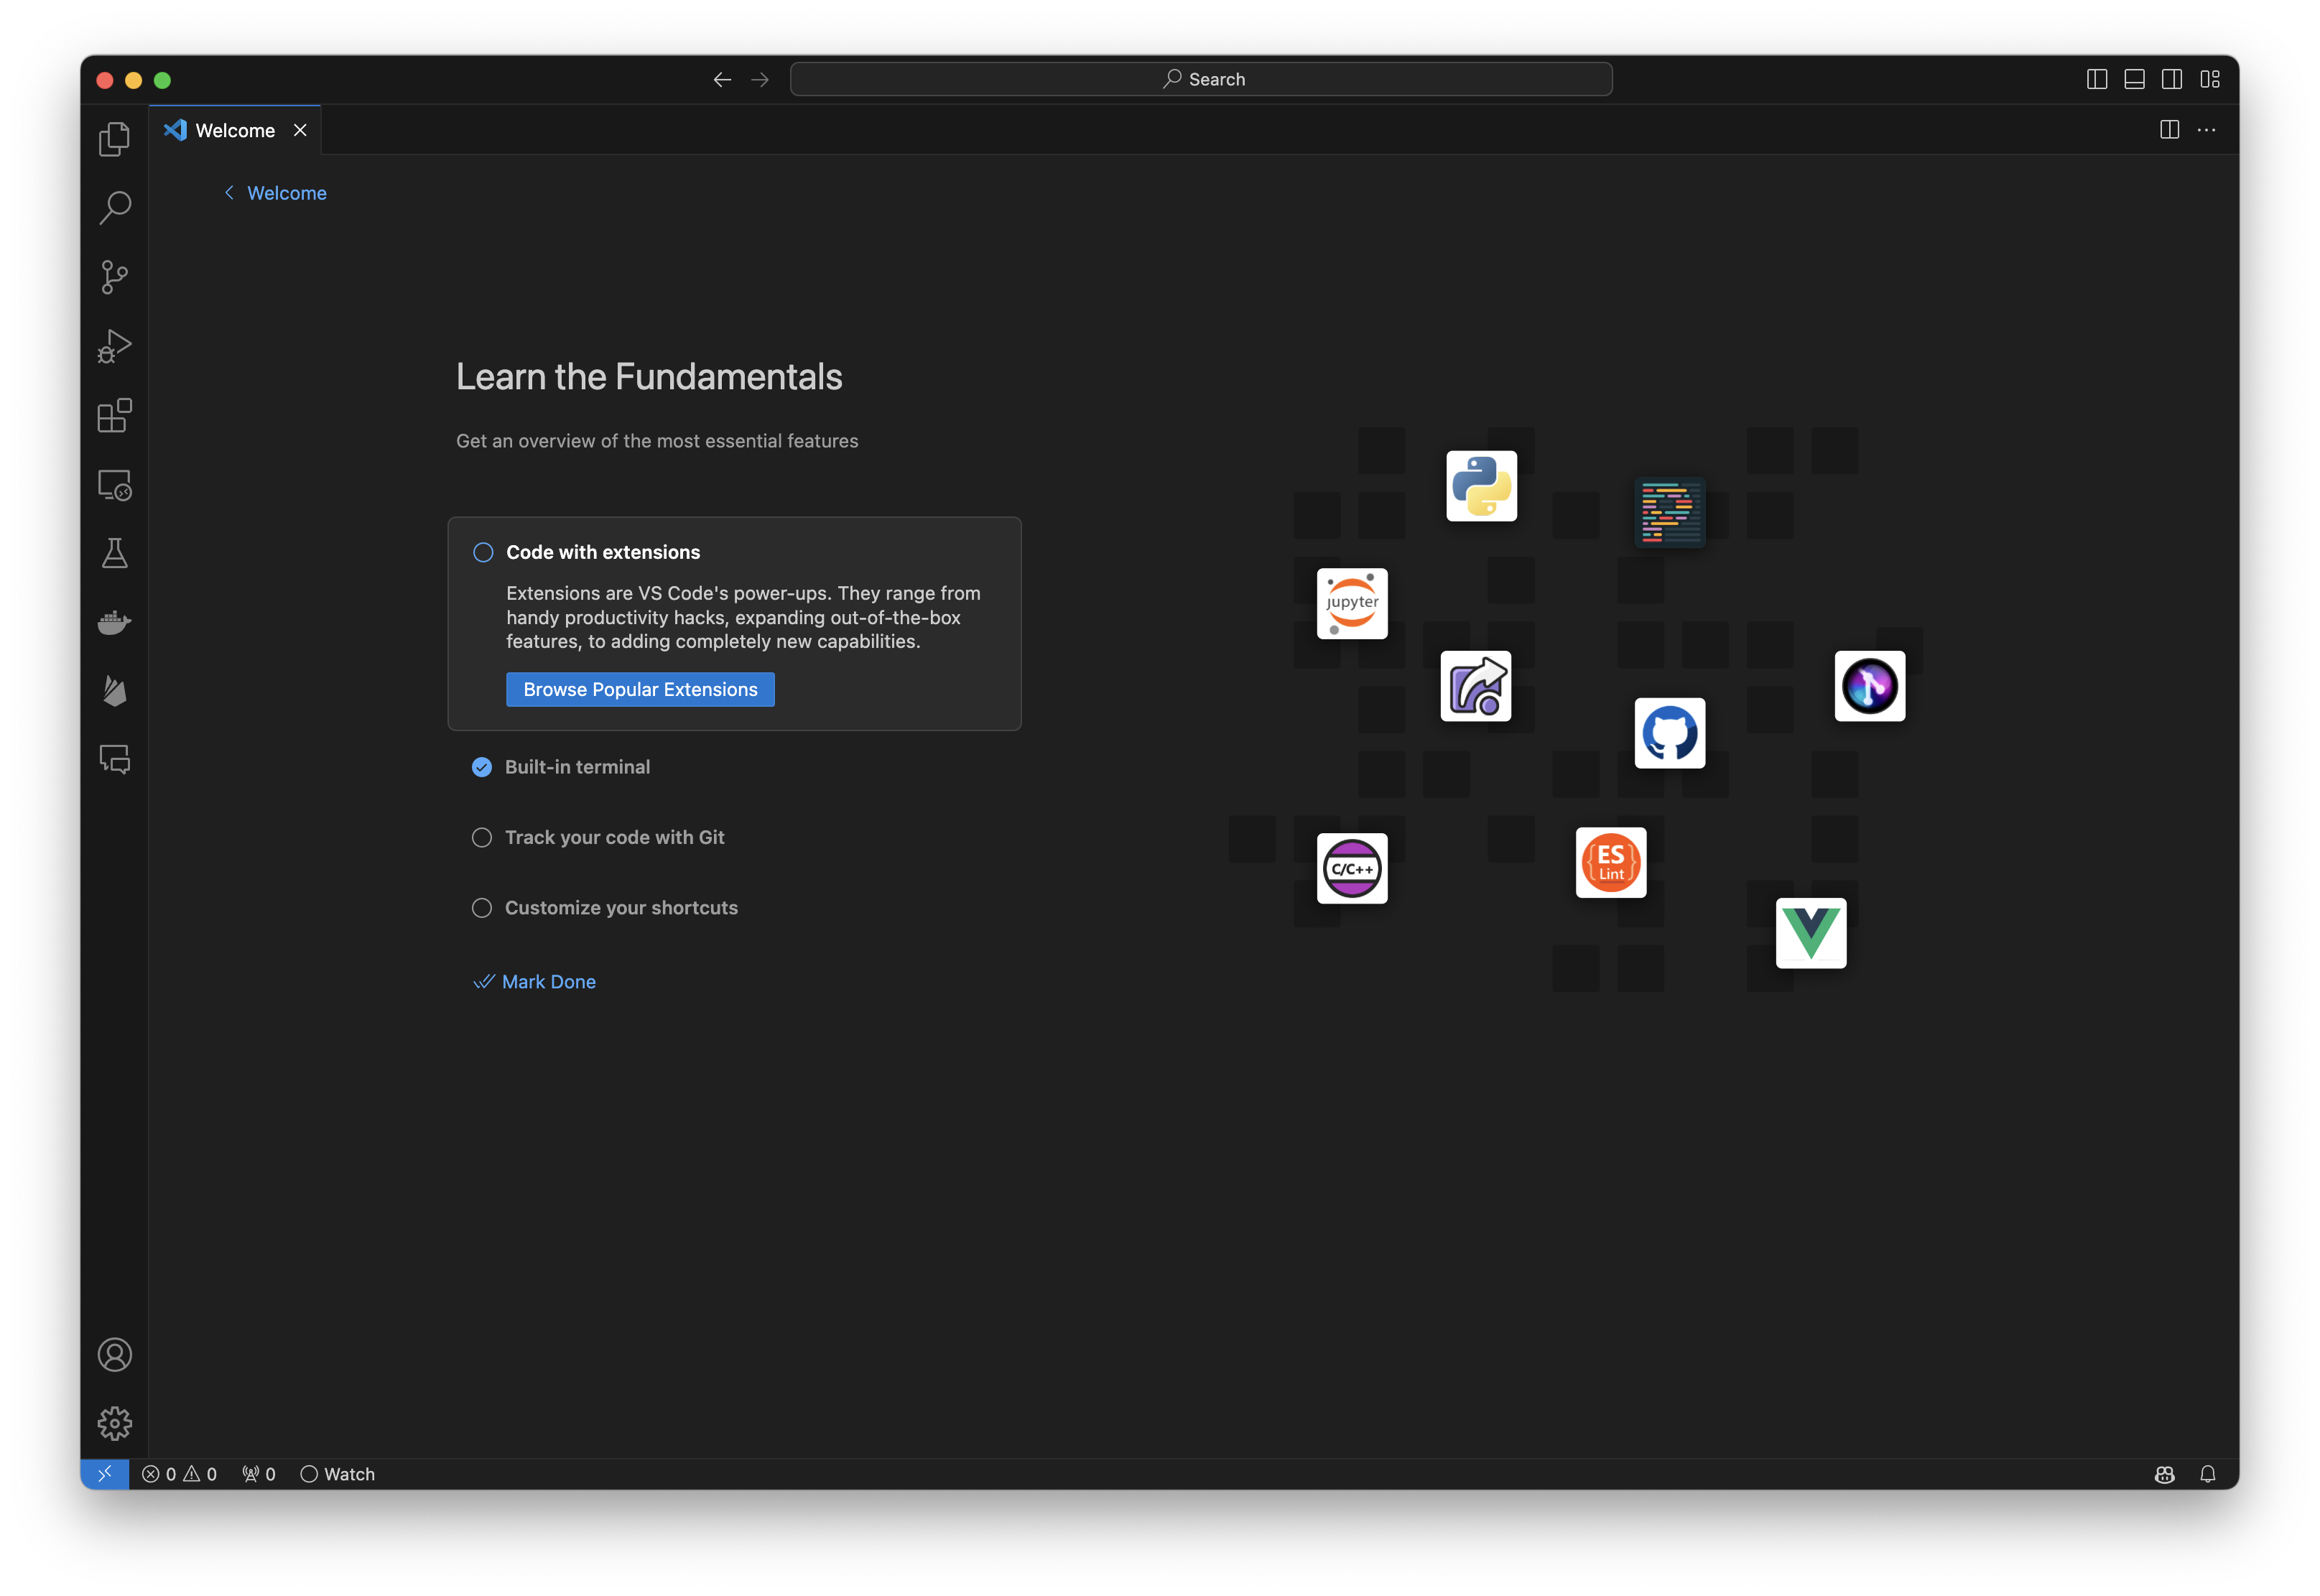This screenshot has height=1596, width=2320.
Task: Open the Run and Debug view
Action: [114, 346]
